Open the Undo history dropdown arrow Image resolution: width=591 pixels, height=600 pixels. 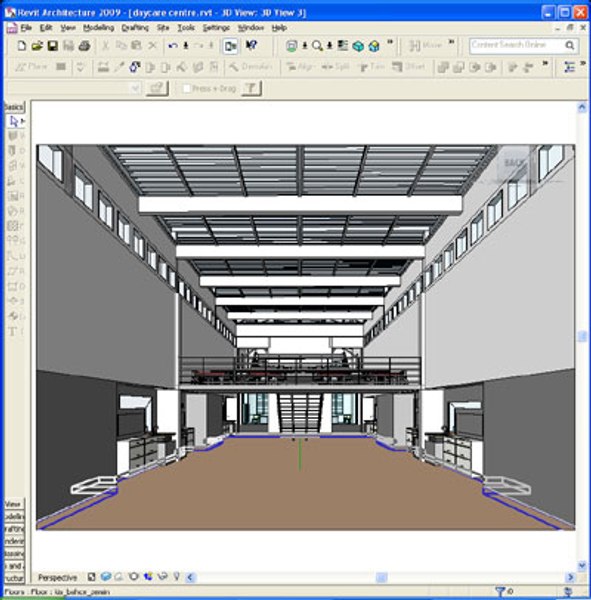pyautogui.click(x=186, y=46)
